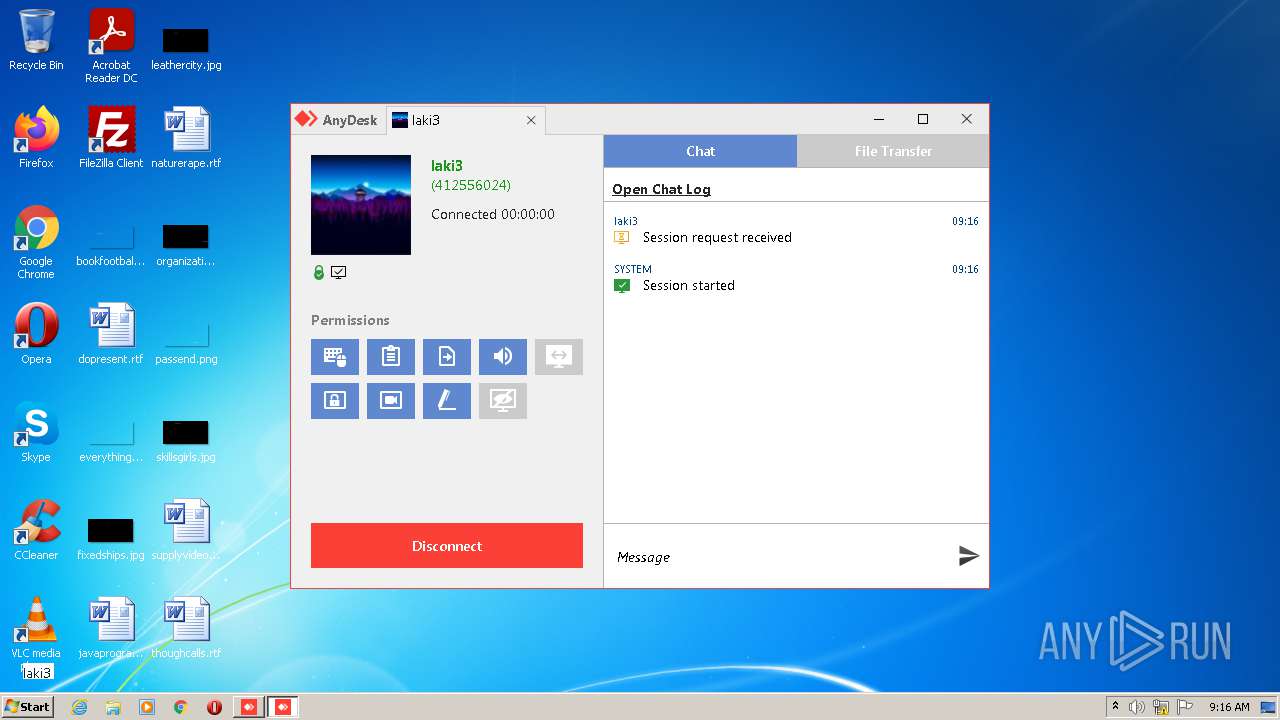Click the taskbar clock 9:16 AM

(x=1229, y=707)
